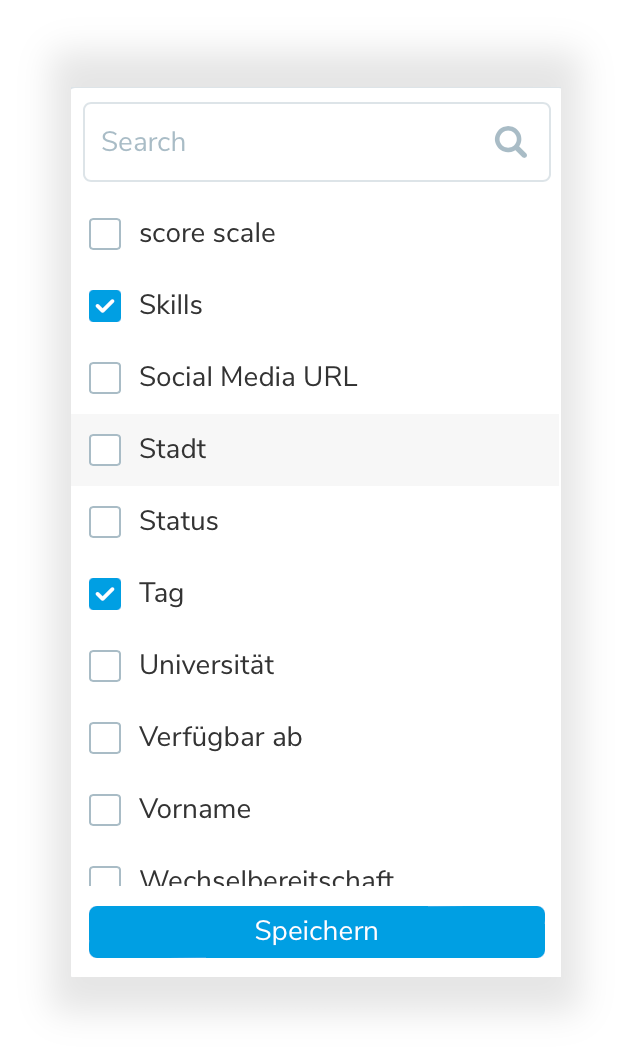Image resolution: width=632 pixels, height=1064 pixels.
Task: Click the Status option text
Action: [179, 521]
